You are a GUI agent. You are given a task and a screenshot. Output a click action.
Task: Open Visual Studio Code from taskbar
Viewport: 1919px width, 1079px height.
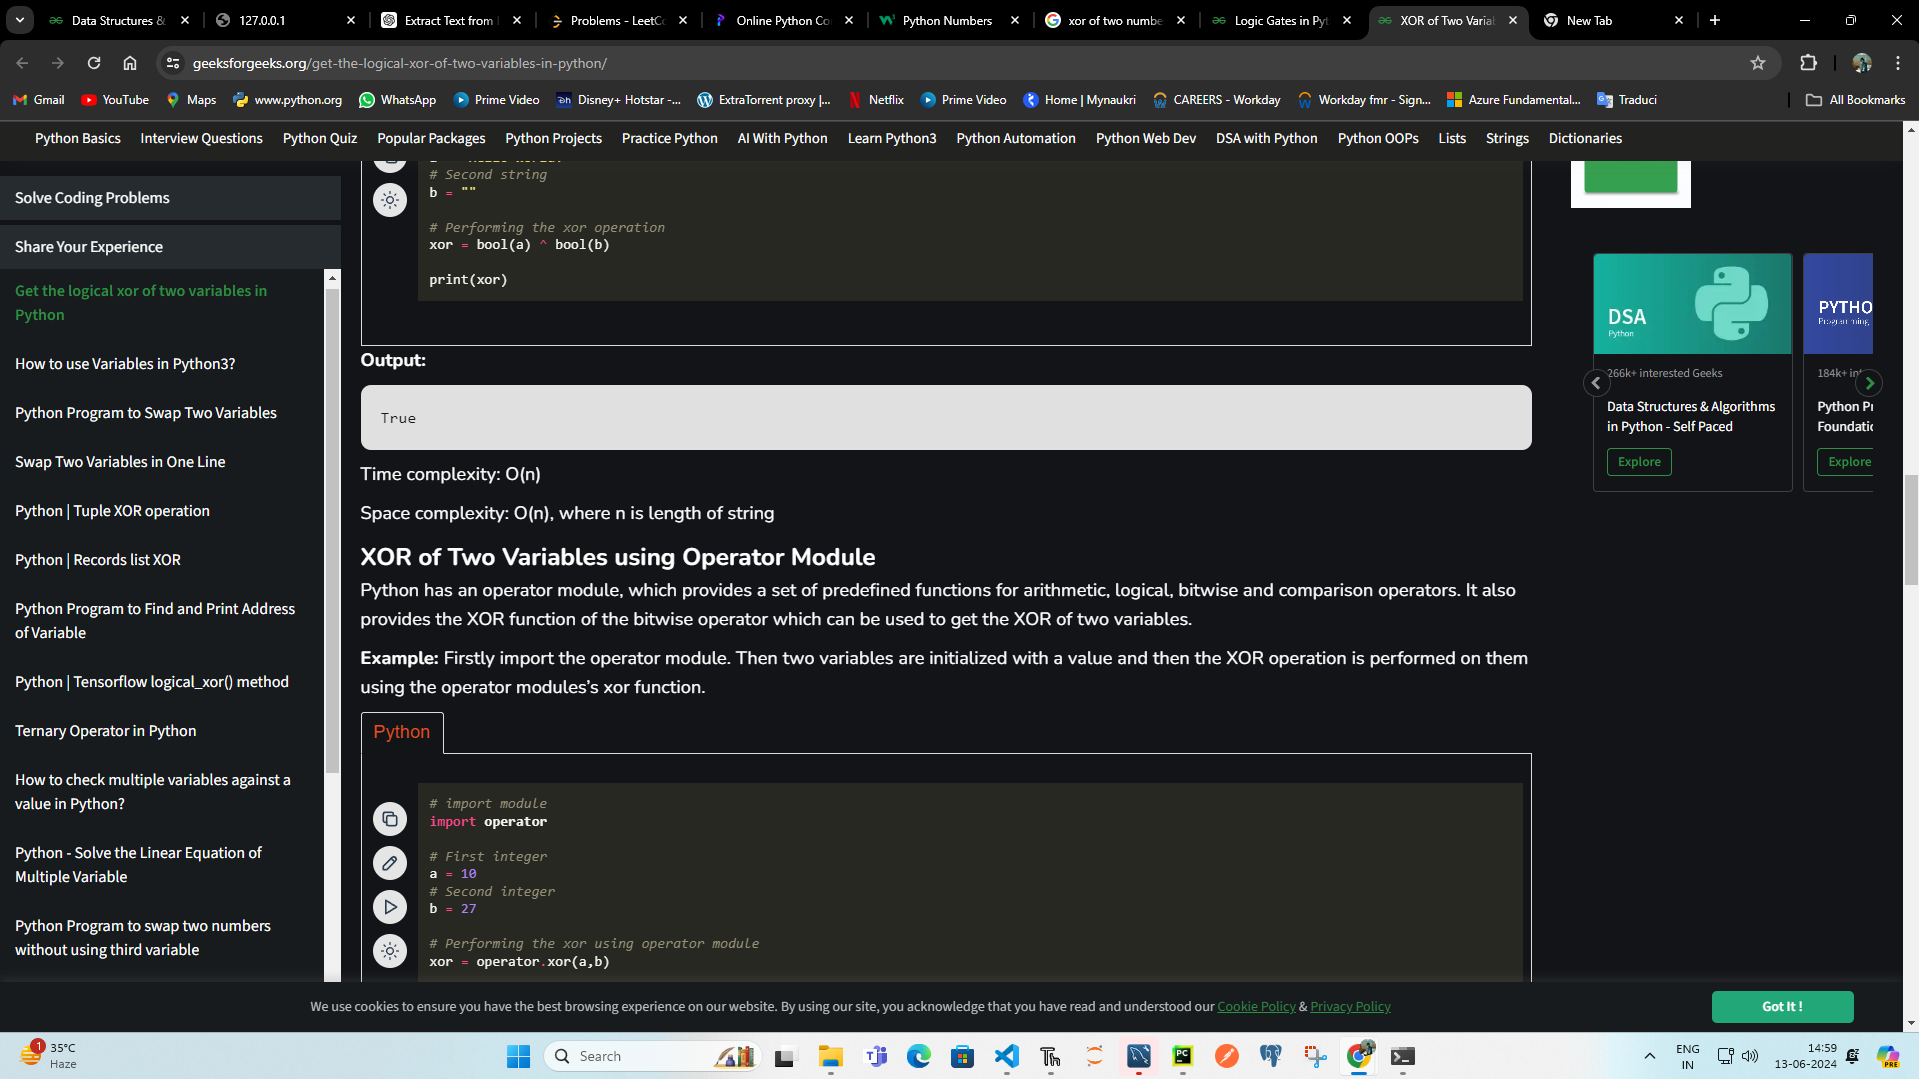coord(1006,1056)
